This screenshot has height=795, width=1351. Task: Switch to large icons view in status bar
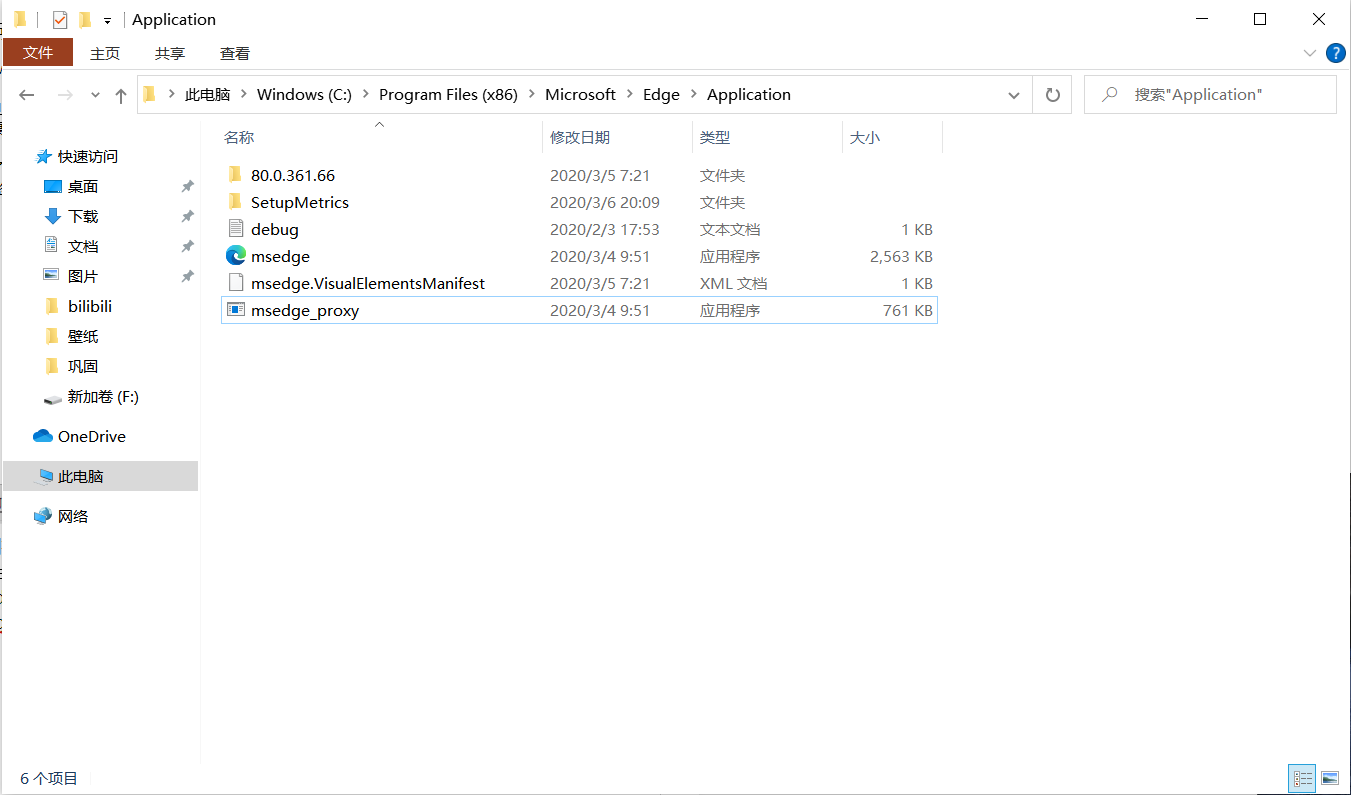point(1330,778)
